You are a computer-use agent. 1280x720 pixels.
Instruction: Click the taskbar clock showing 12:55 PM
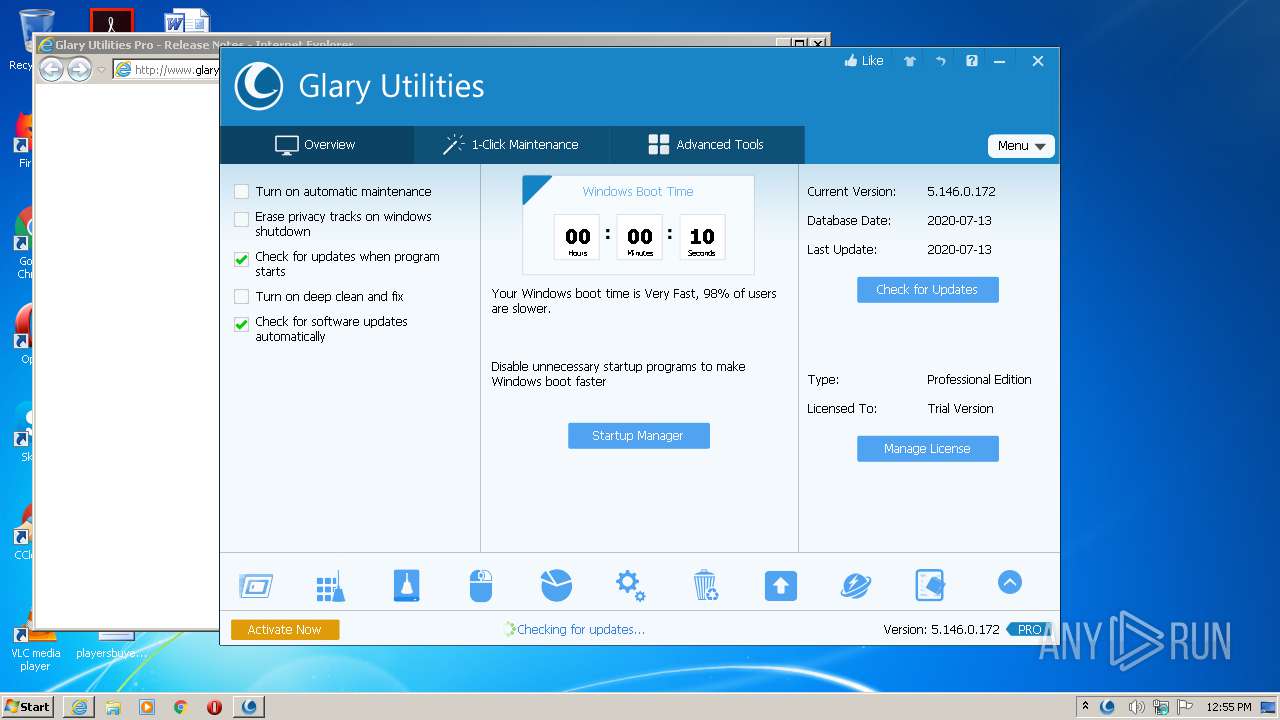pos(1229,707)
